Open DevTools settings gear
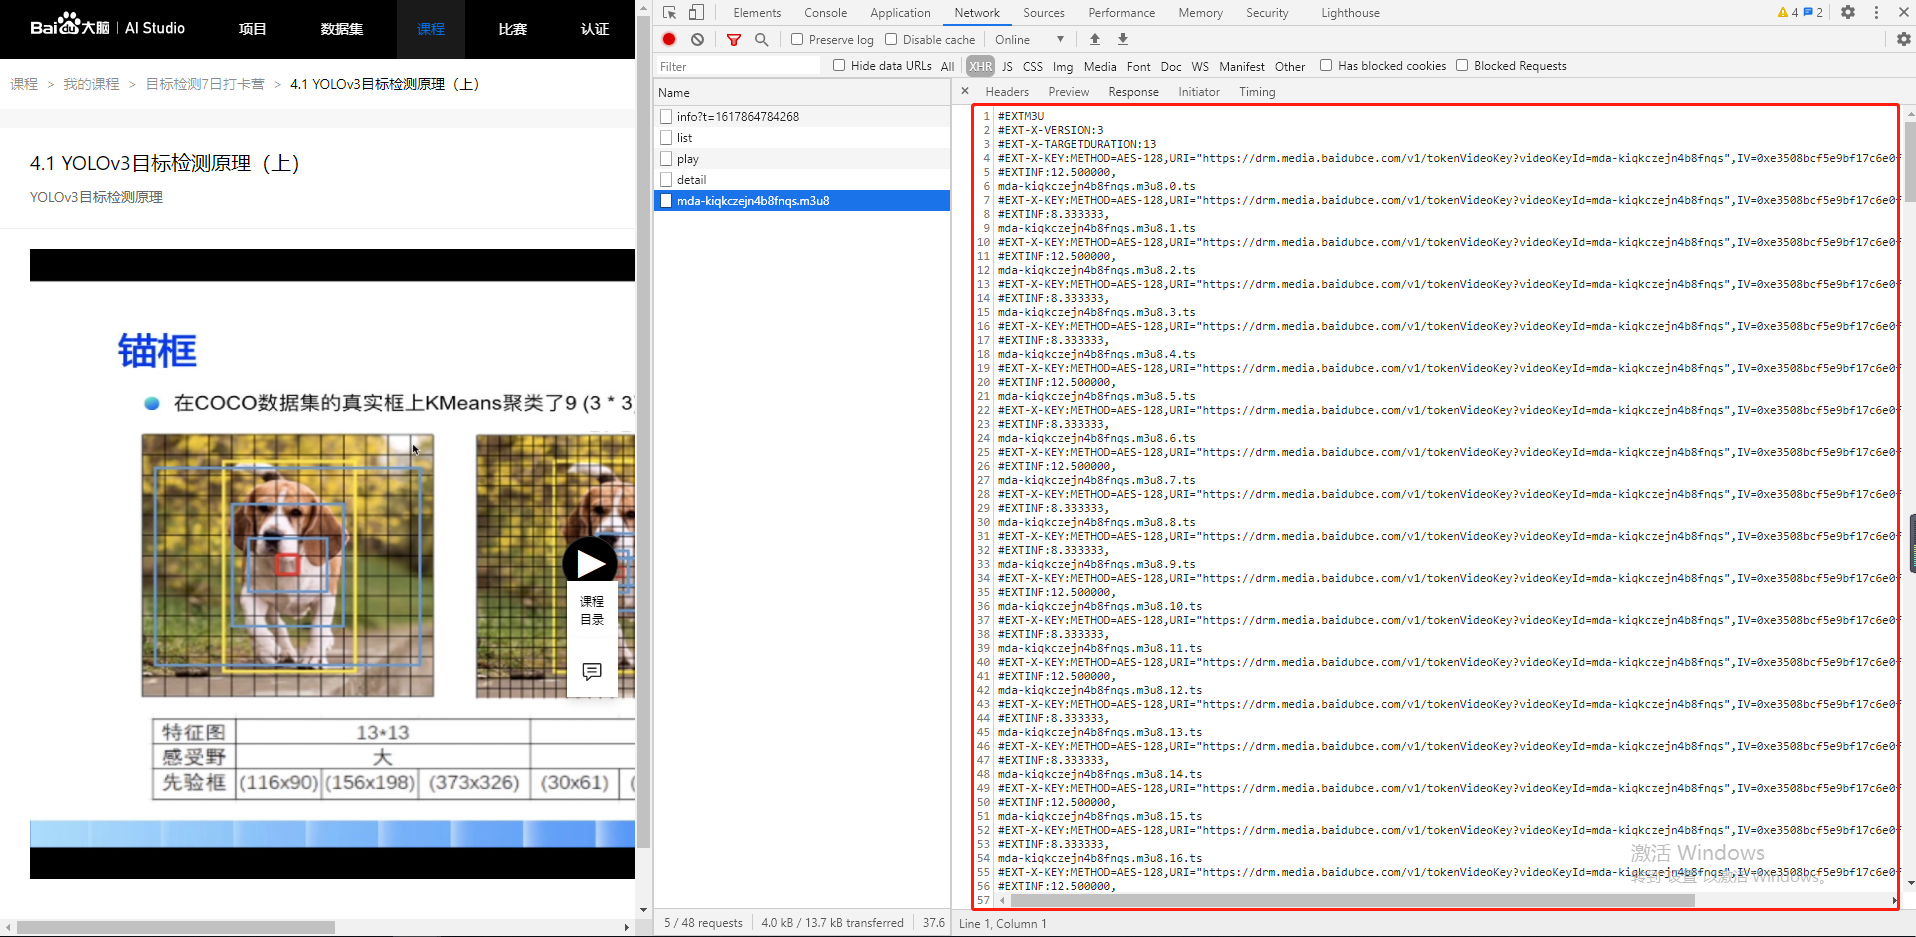 (x=1847, y=12)
